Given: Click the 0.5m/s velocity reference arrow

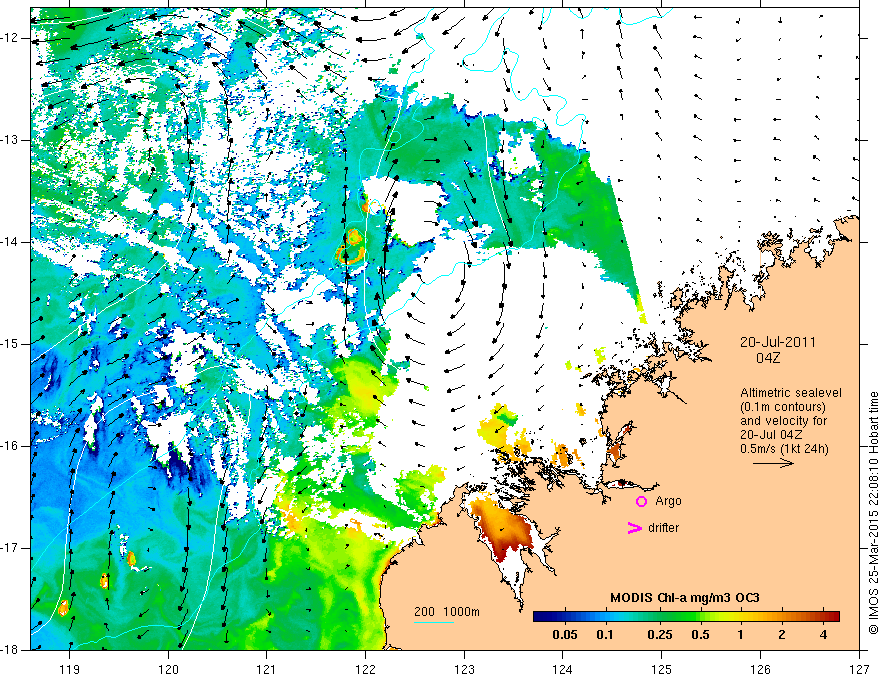Looking at the screenshot, I should point(773,463).
